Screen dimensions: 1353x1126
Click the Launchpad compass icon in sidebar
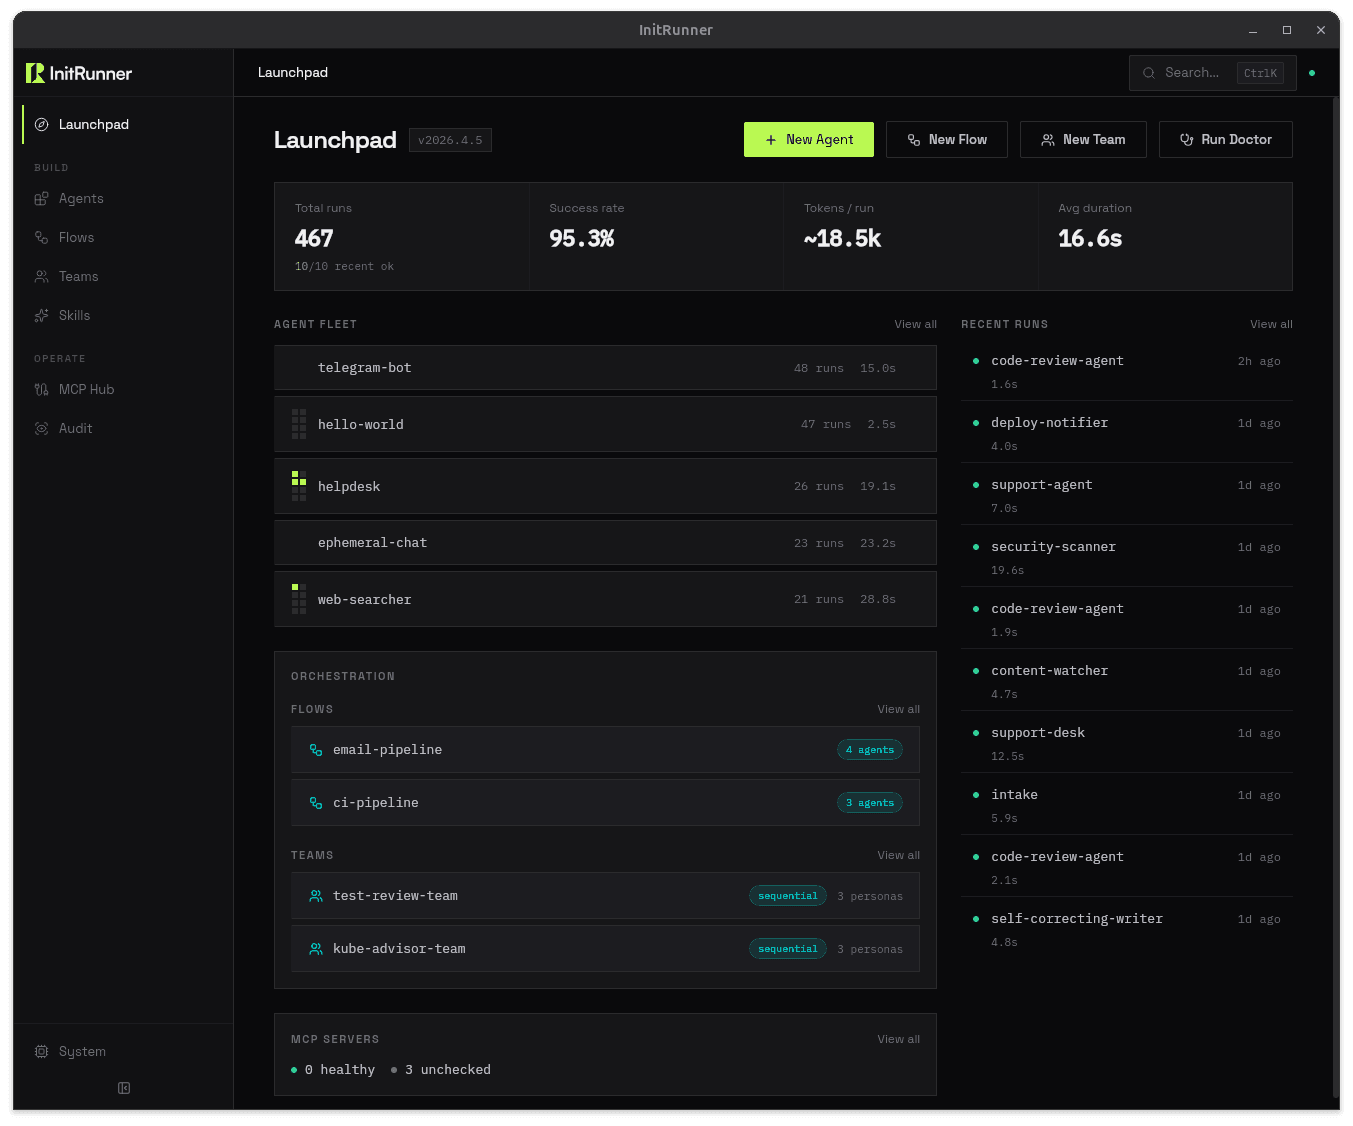coord(42,125)
